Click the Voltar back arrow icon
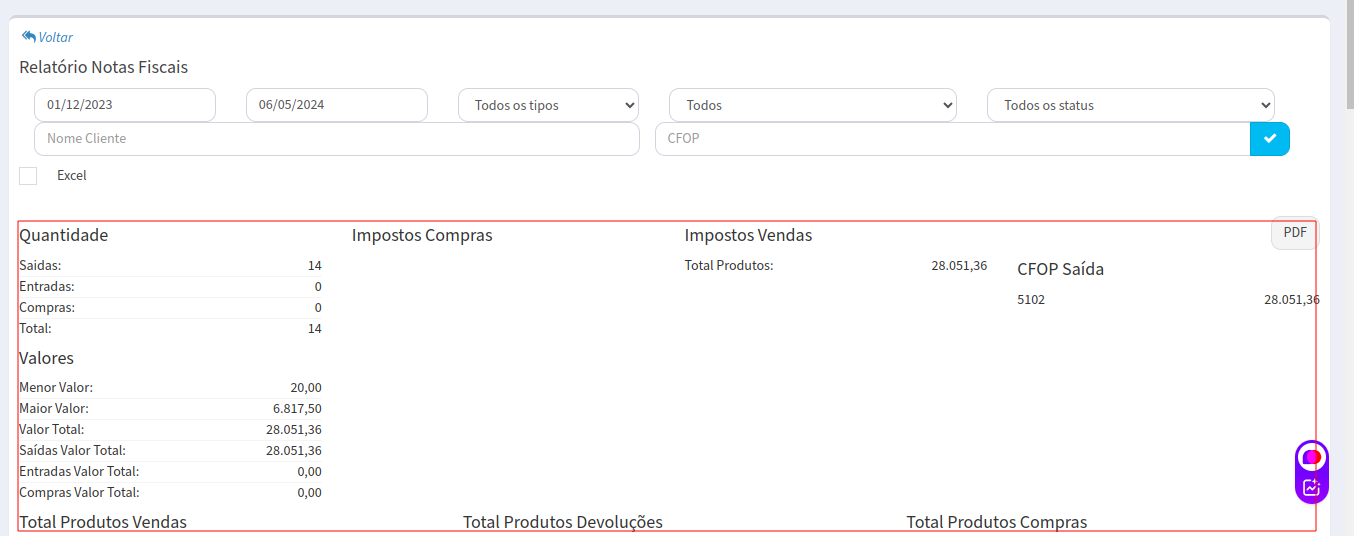The width and height of the screenshot is (1354, 536). pos(28,36)
